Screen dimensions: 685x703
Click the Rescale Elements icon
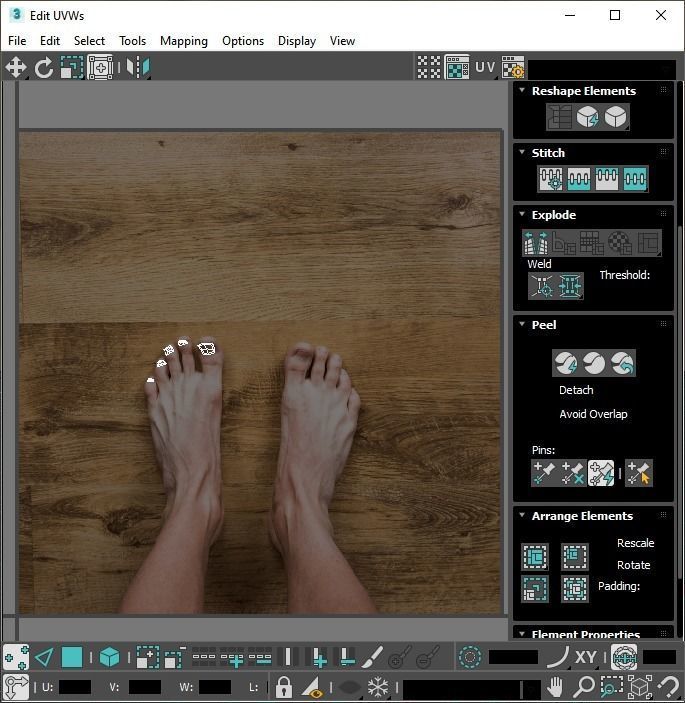point(535,589)
